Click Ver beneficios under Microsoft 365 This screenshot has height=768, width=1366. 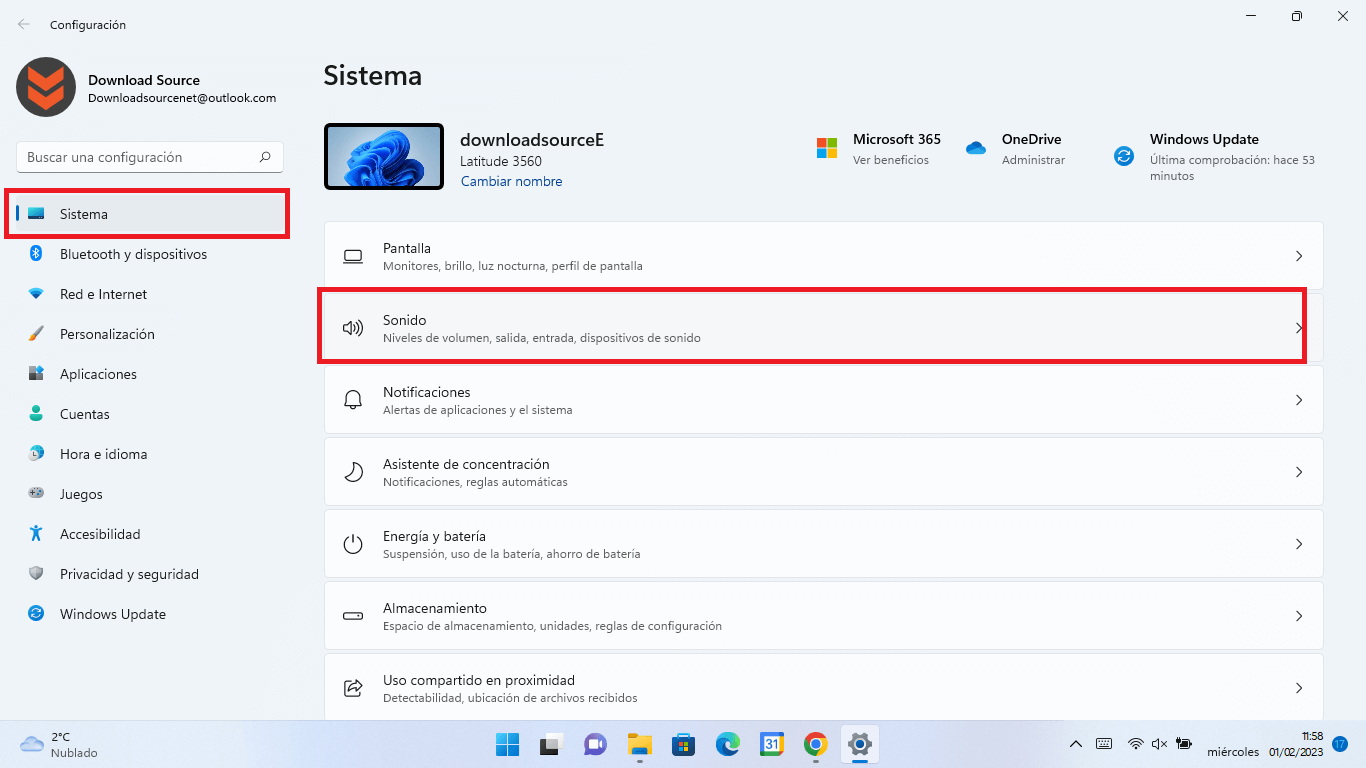(891, 160)
